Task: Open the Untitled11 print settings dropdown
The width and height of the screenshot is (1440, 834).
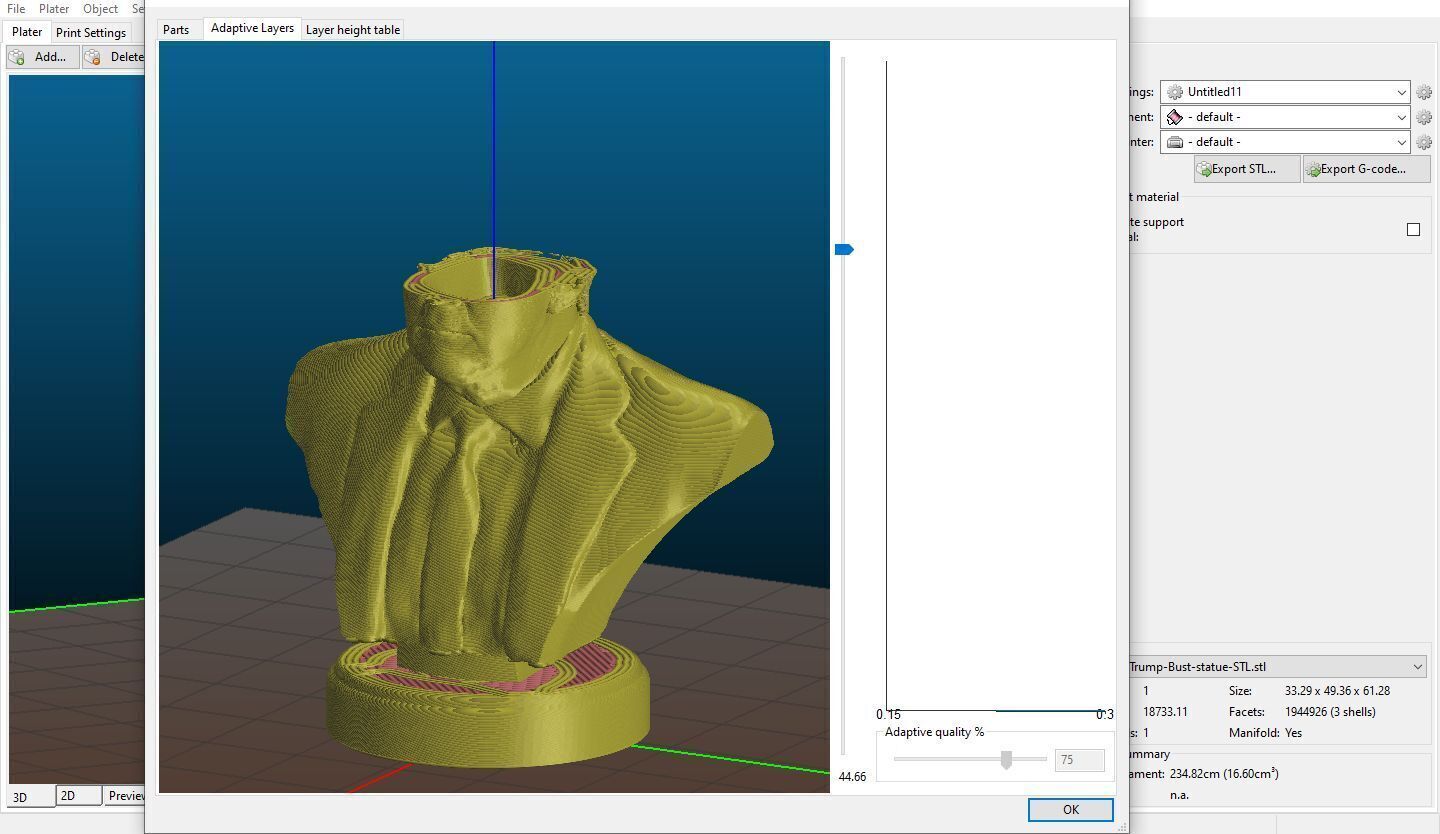Action: pos(1285,92)
